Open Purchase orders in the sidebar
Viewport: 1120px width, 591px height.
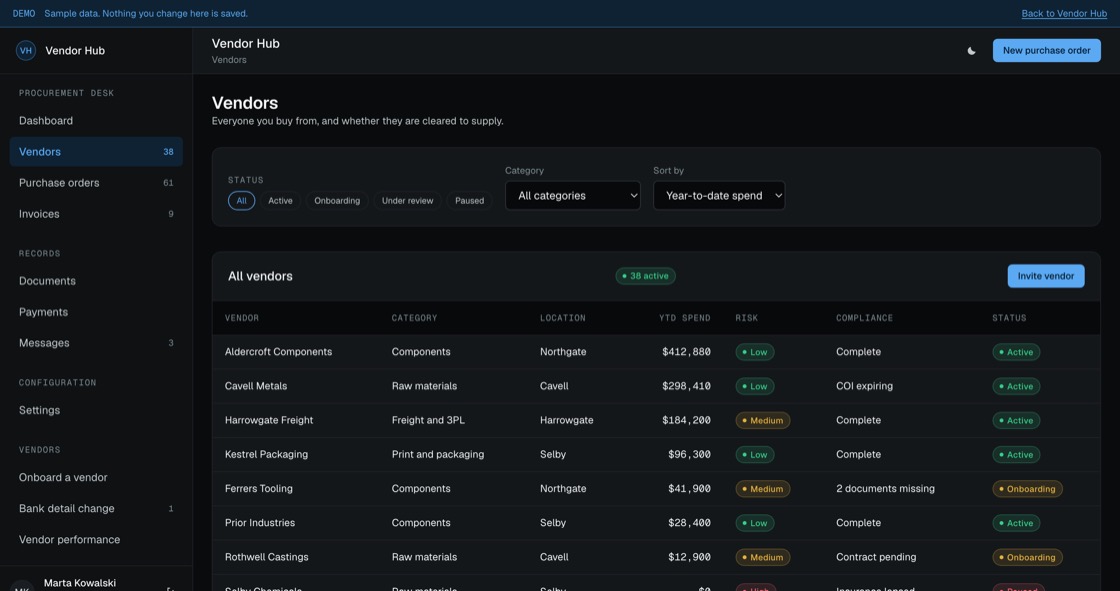coord(96,183)
